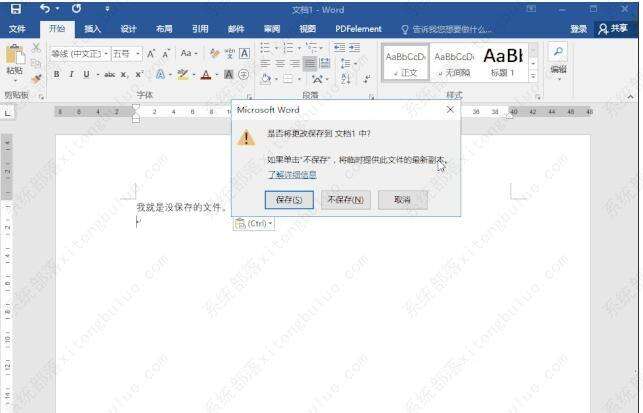643x413 pixels.
Task: Align text left
Action: [265, 63]
